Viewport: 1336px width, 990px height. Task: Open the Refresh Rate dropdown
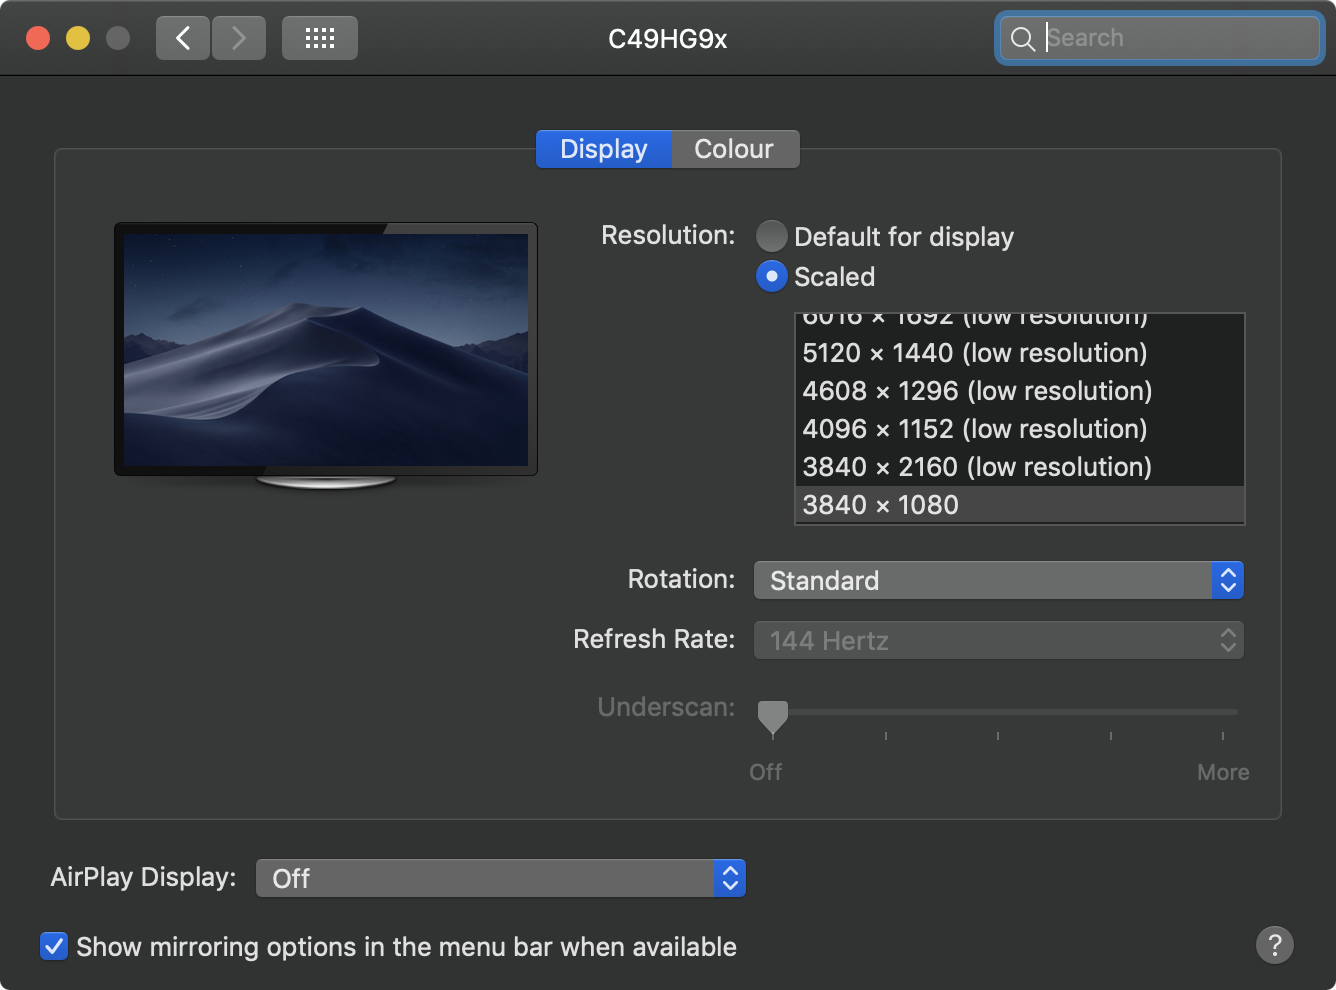pyautogui.click(x=997, y=640)
